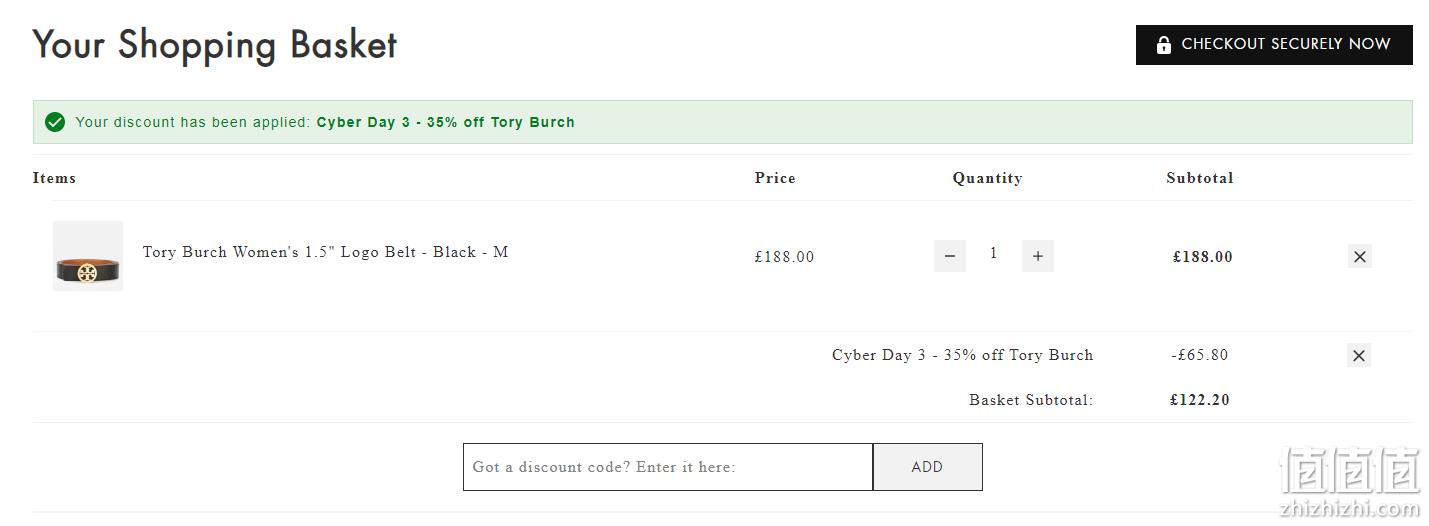Click the Quantity column header
This screenshot has width=1429, height=526.
987,178
